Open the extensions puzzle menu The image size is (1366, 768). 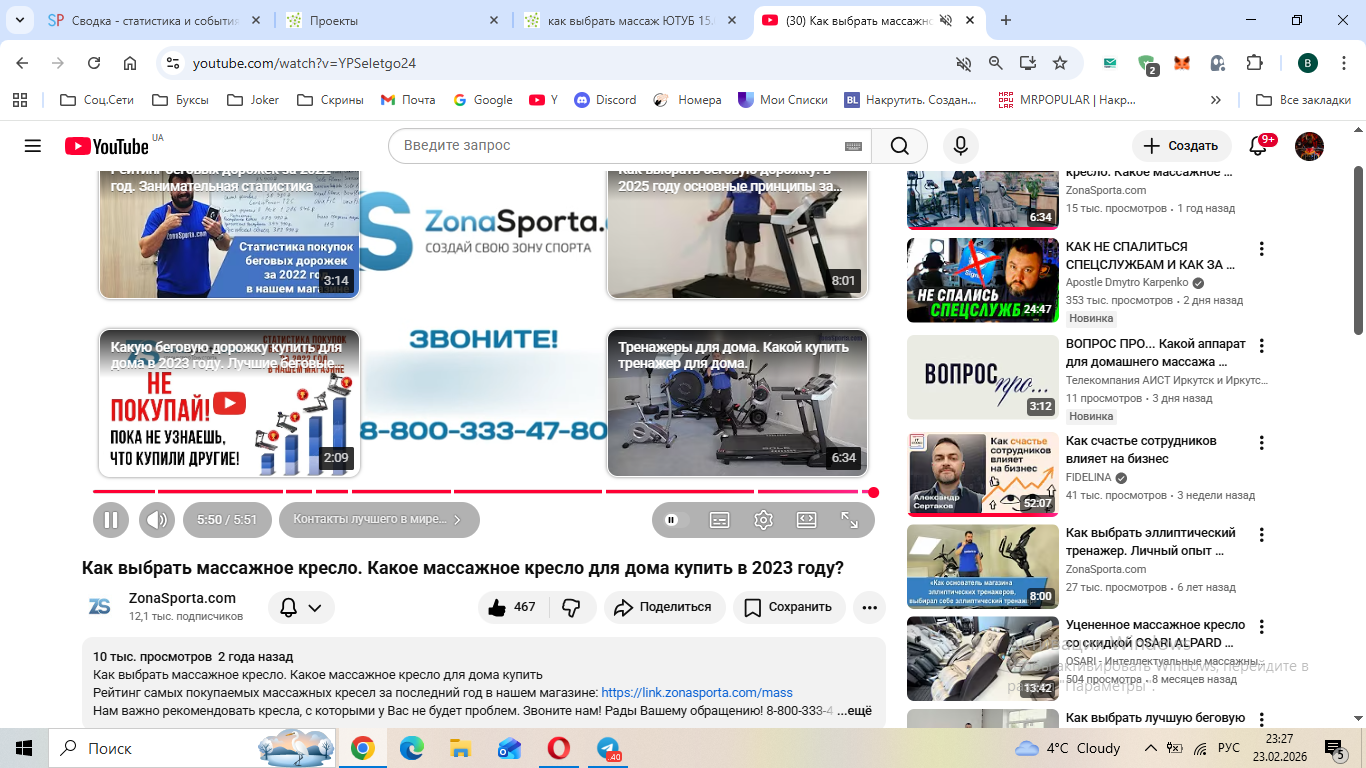pyautogui.click(x=1254, y=63)
